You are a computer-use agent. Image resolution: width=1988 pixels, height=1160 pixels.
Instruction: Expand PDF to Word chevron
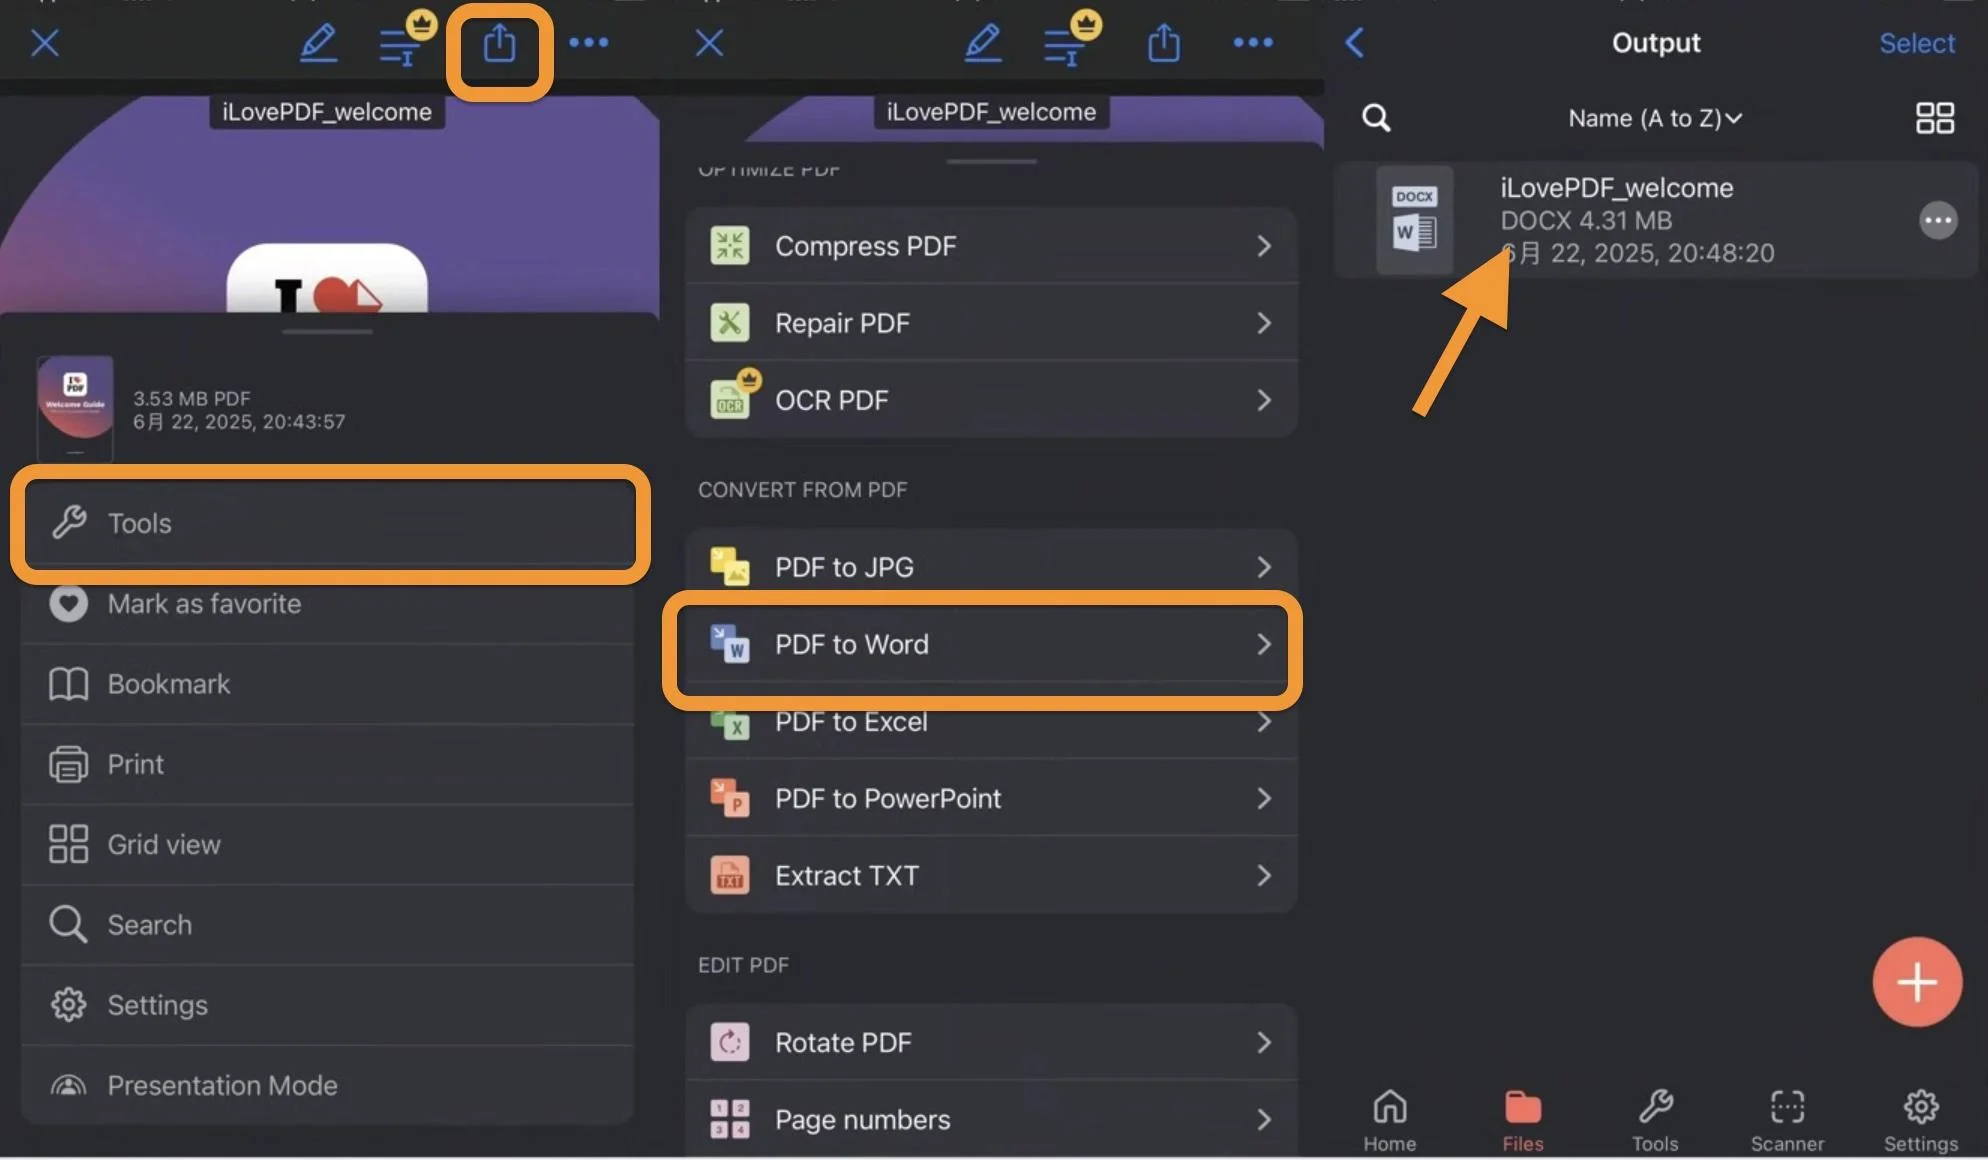tap(1264, 644)
